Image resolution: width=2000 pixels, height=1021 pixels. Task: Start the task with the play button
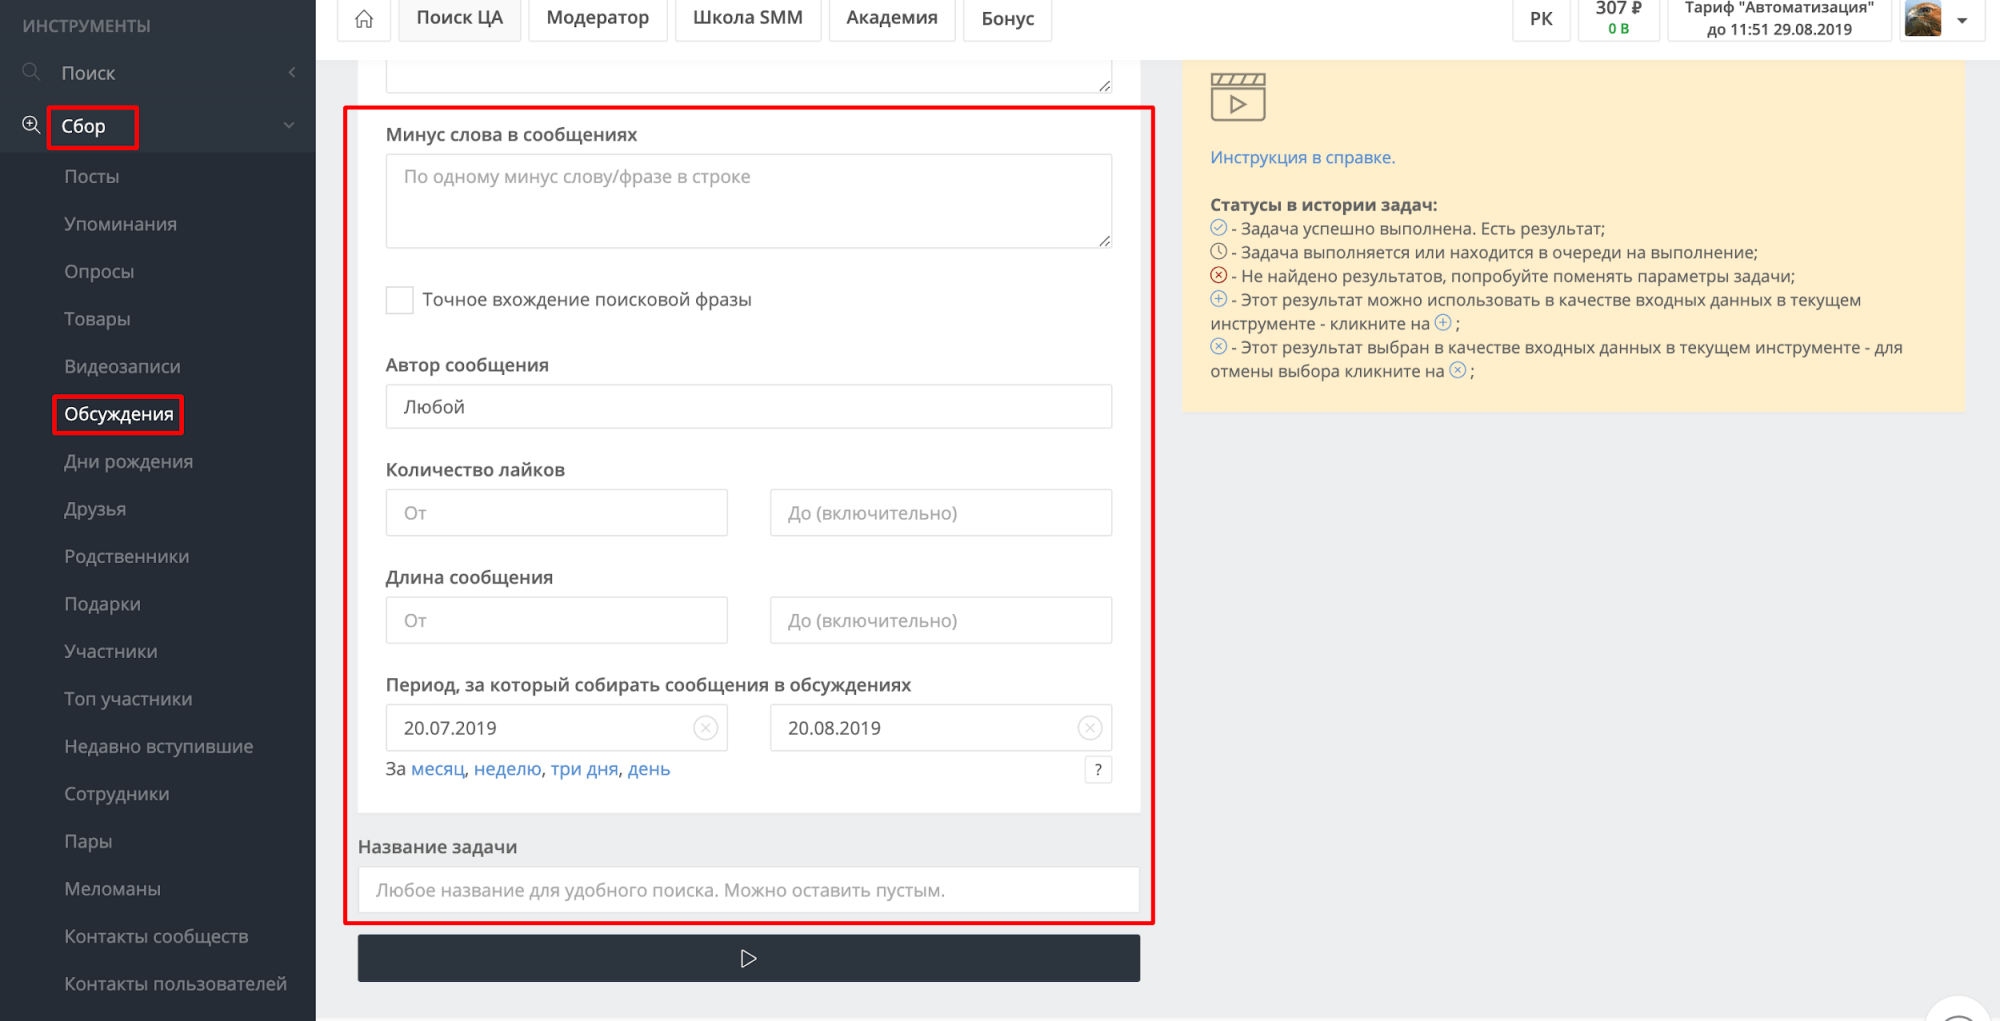748,957
